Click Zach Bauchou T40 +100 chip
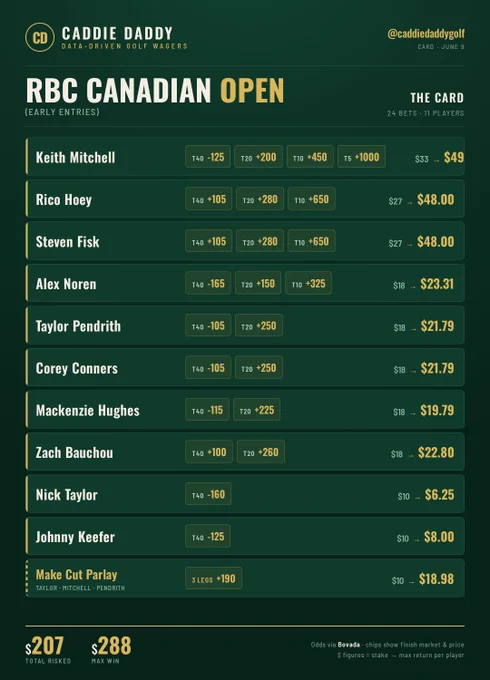This screenshot has width=490, height=680. [209, 452]
